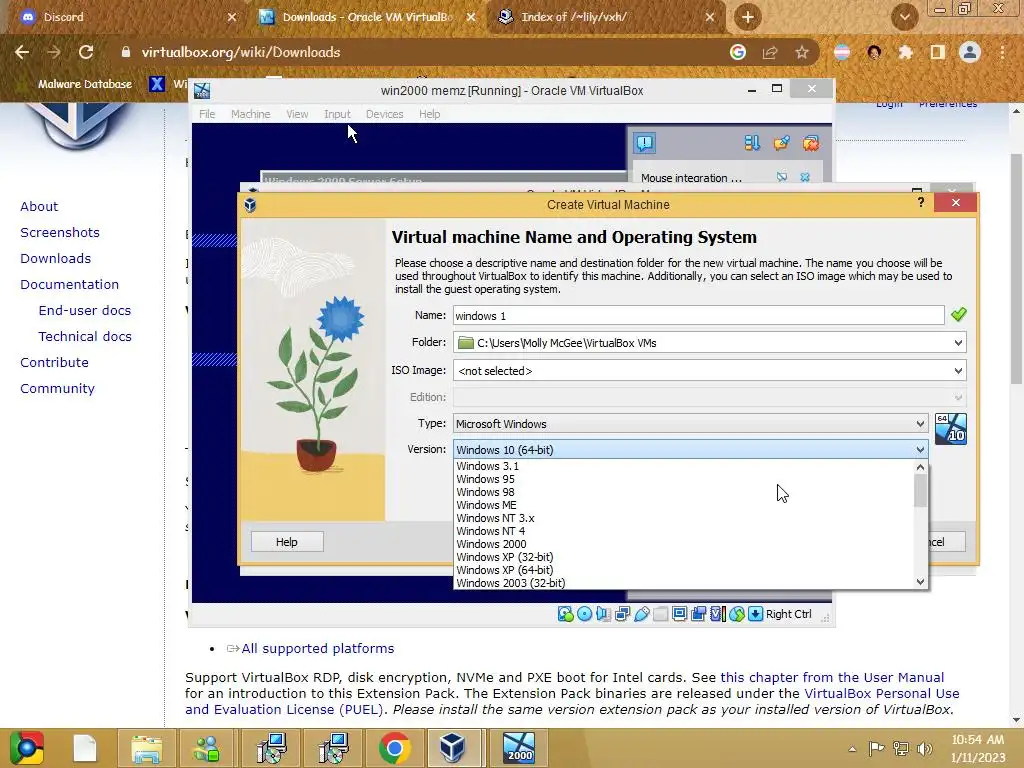Select Windows 2003 (32-bit) from version list
Image resolution: width=1024 pixels, height=768 pixels.
pyautogui.click(x=683, y=583)
